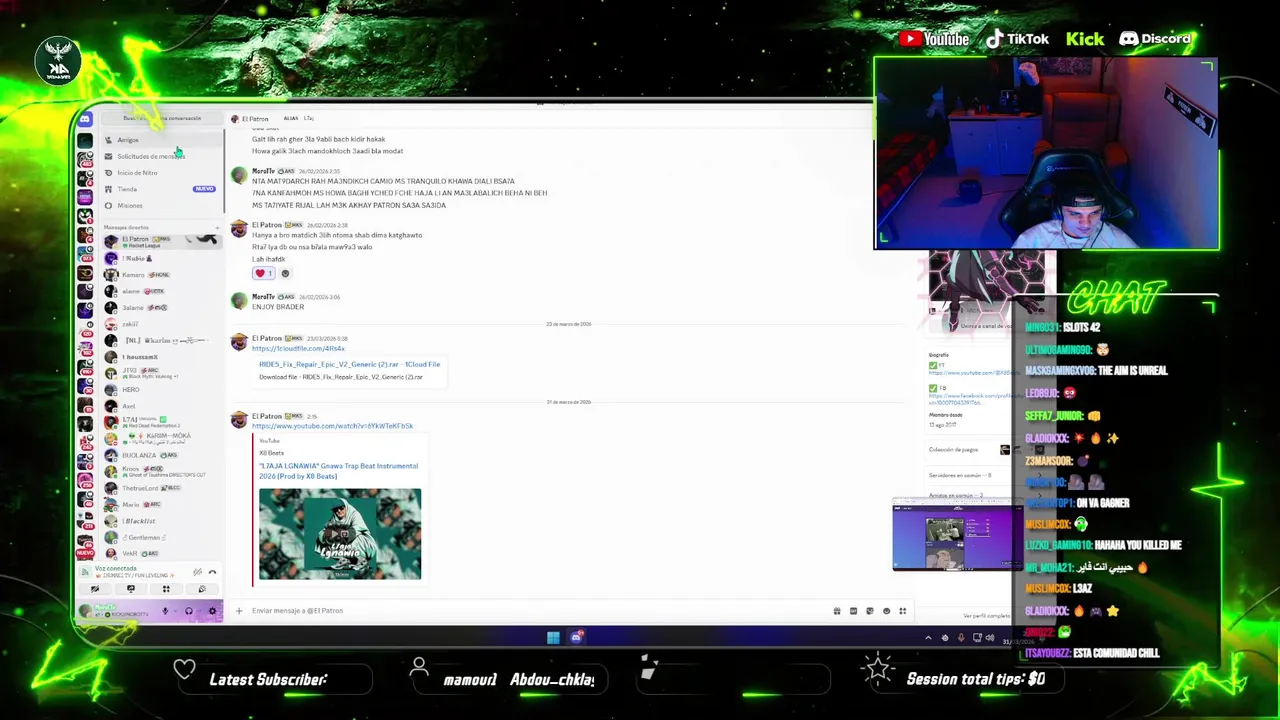Click Ver perfil completo
1280x720 pixels.
pos(987,616)
